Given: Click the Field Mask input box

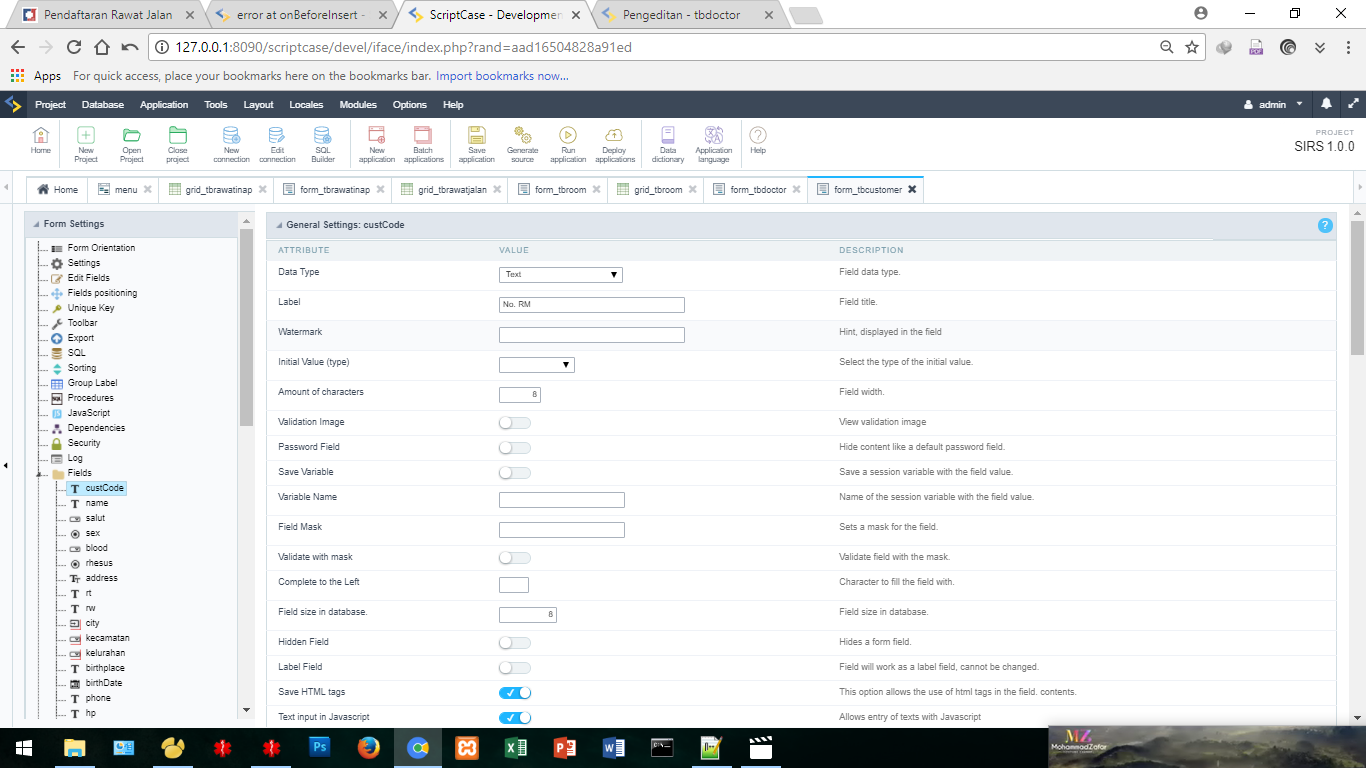Looking at the screenshot, I should (562, 530).
